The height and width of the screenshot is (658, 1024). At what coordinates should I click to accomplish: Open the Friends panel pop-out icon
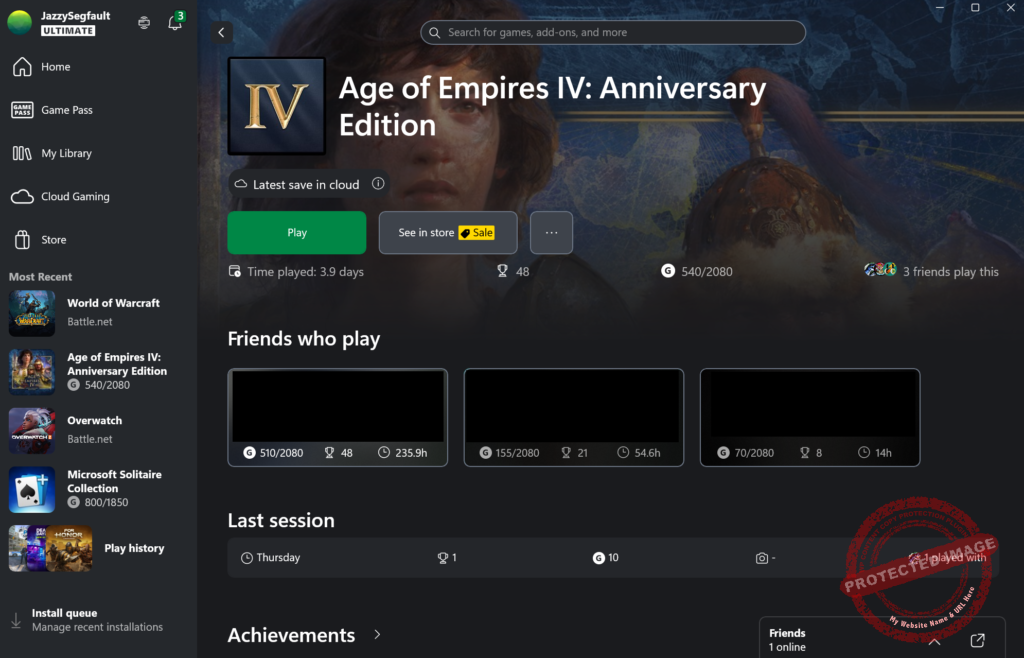tap(978, 640)
